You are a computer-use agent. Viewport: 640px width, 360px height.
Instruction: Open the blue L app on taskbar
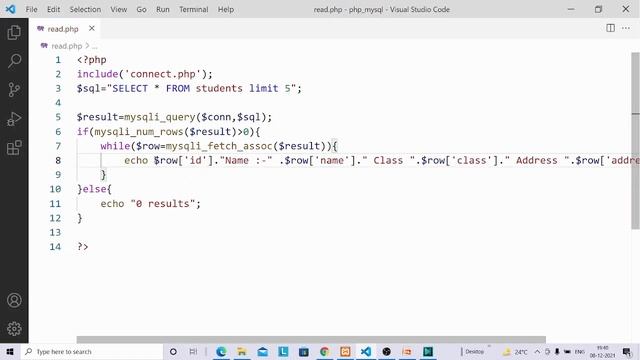click(283, 351)
